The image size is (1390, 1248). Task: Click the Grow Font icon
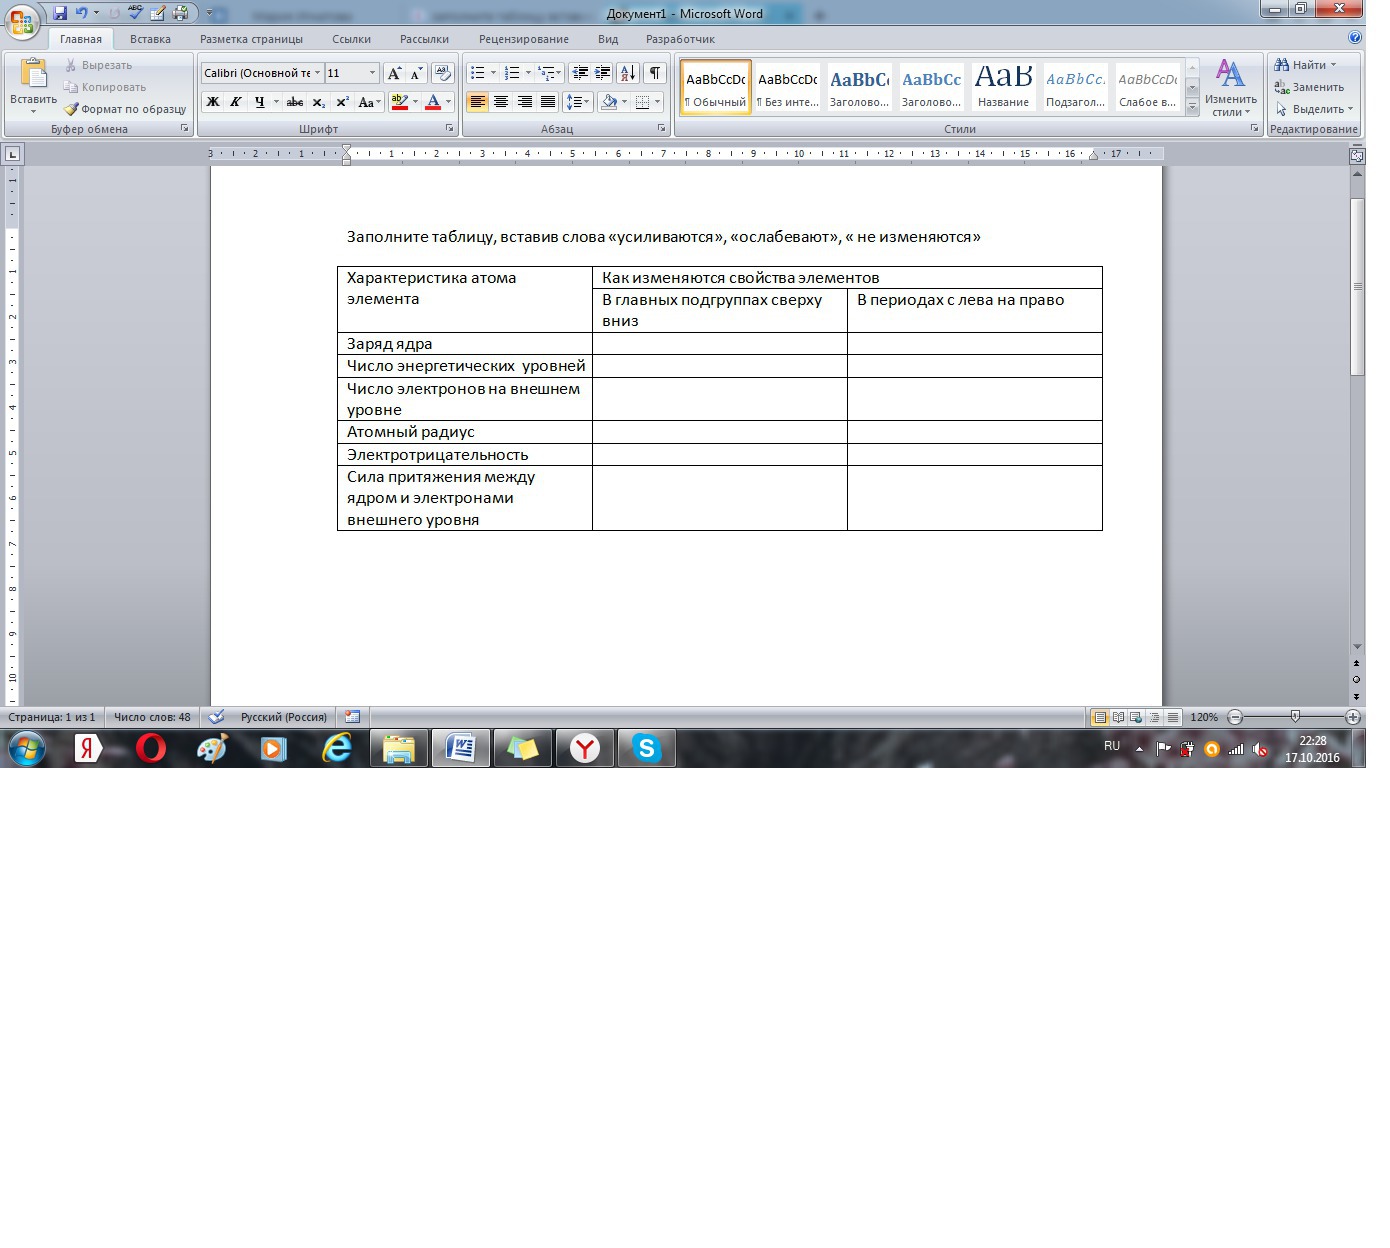[394, 73]
